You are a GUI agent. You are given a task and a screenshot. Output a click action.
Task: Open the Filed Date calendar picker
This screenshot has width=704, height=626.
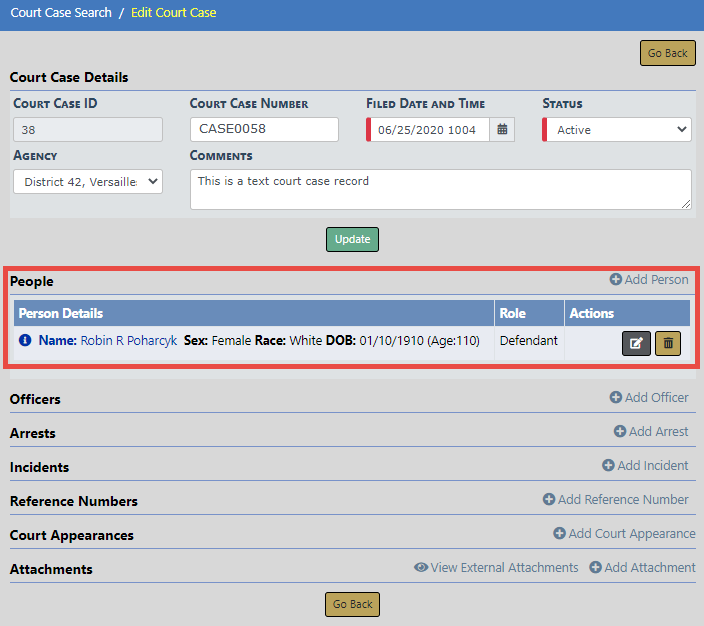(x=503, y=130)
